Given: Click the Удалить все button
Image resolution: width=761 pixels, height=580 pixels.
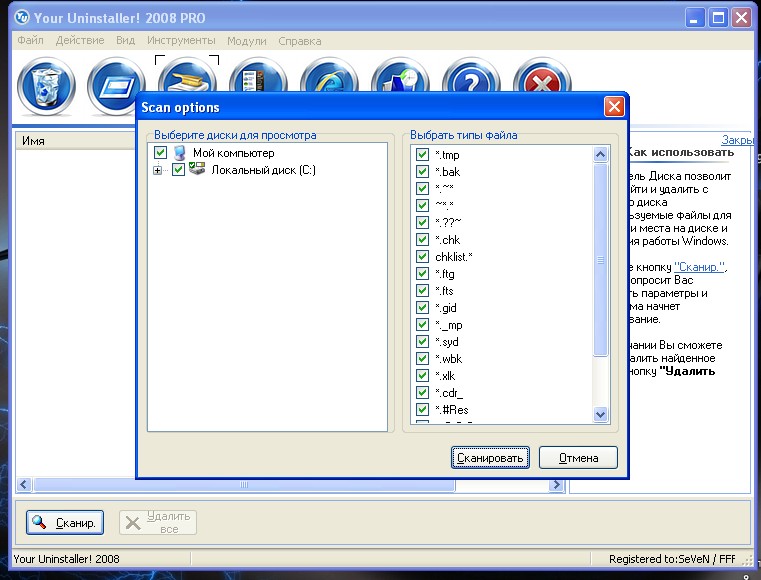Looking at the screenshot, I should pyautogui.click(x=158, y=522).
